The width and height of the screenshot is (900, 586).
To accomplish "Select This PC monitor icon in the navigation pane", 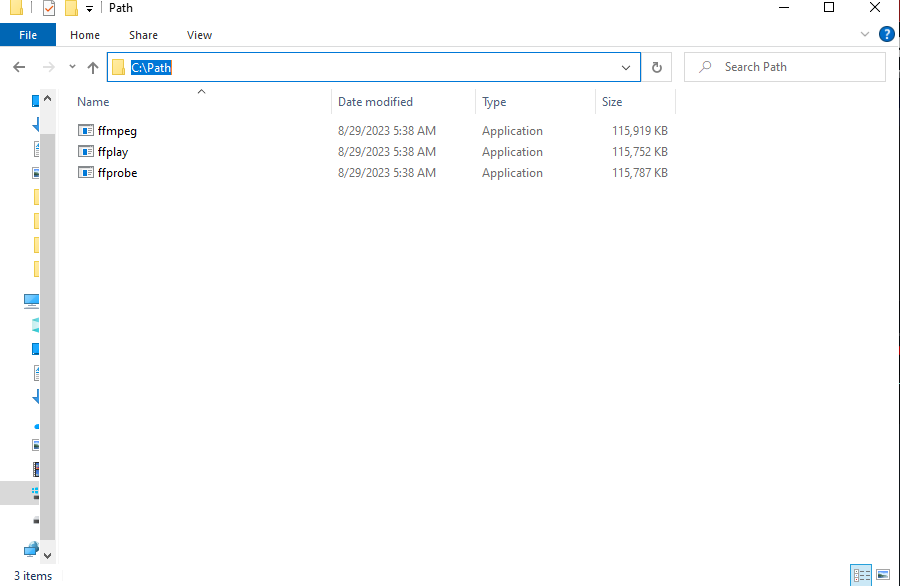I will 31,300.
